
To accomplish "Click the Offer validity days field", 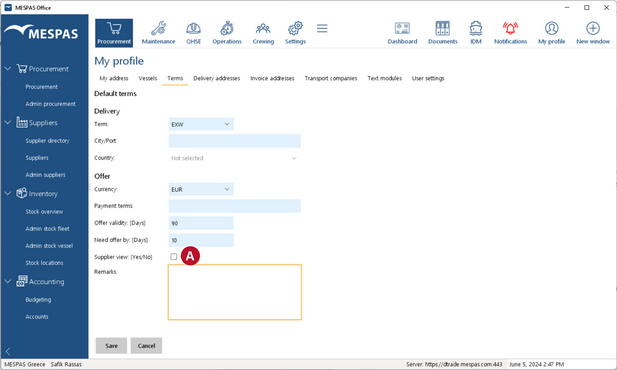I will 201,223.
